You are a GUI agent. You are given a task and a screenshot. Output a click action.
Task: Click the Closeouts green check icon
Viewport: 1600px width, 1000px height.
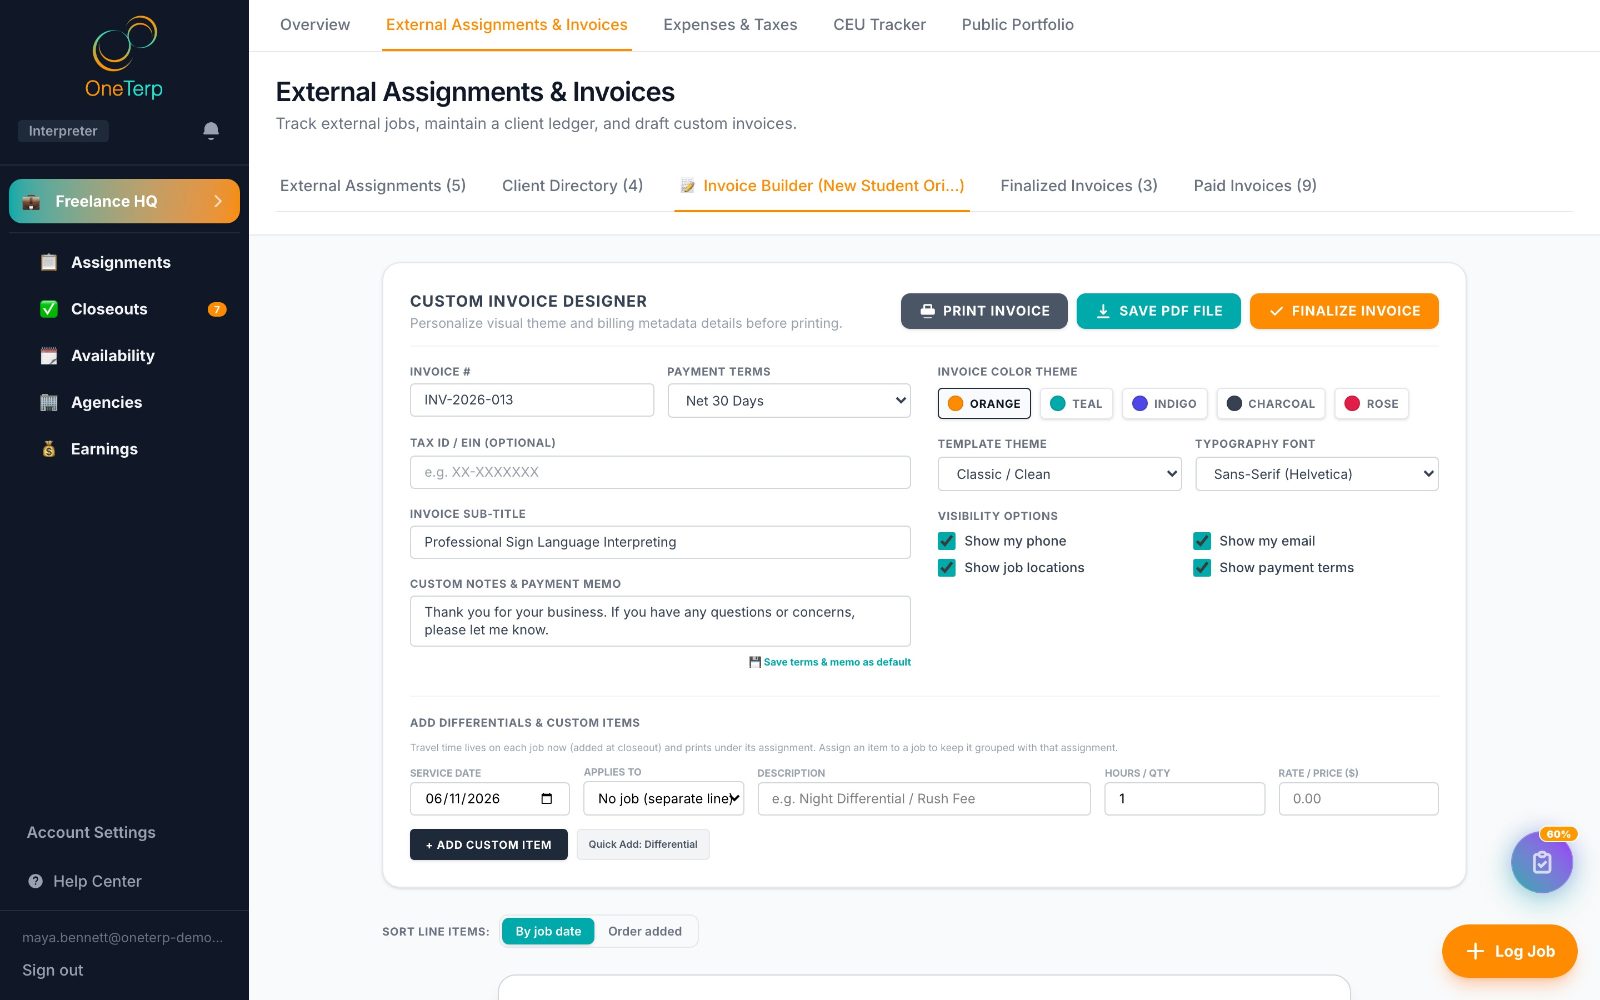(49, 309)
